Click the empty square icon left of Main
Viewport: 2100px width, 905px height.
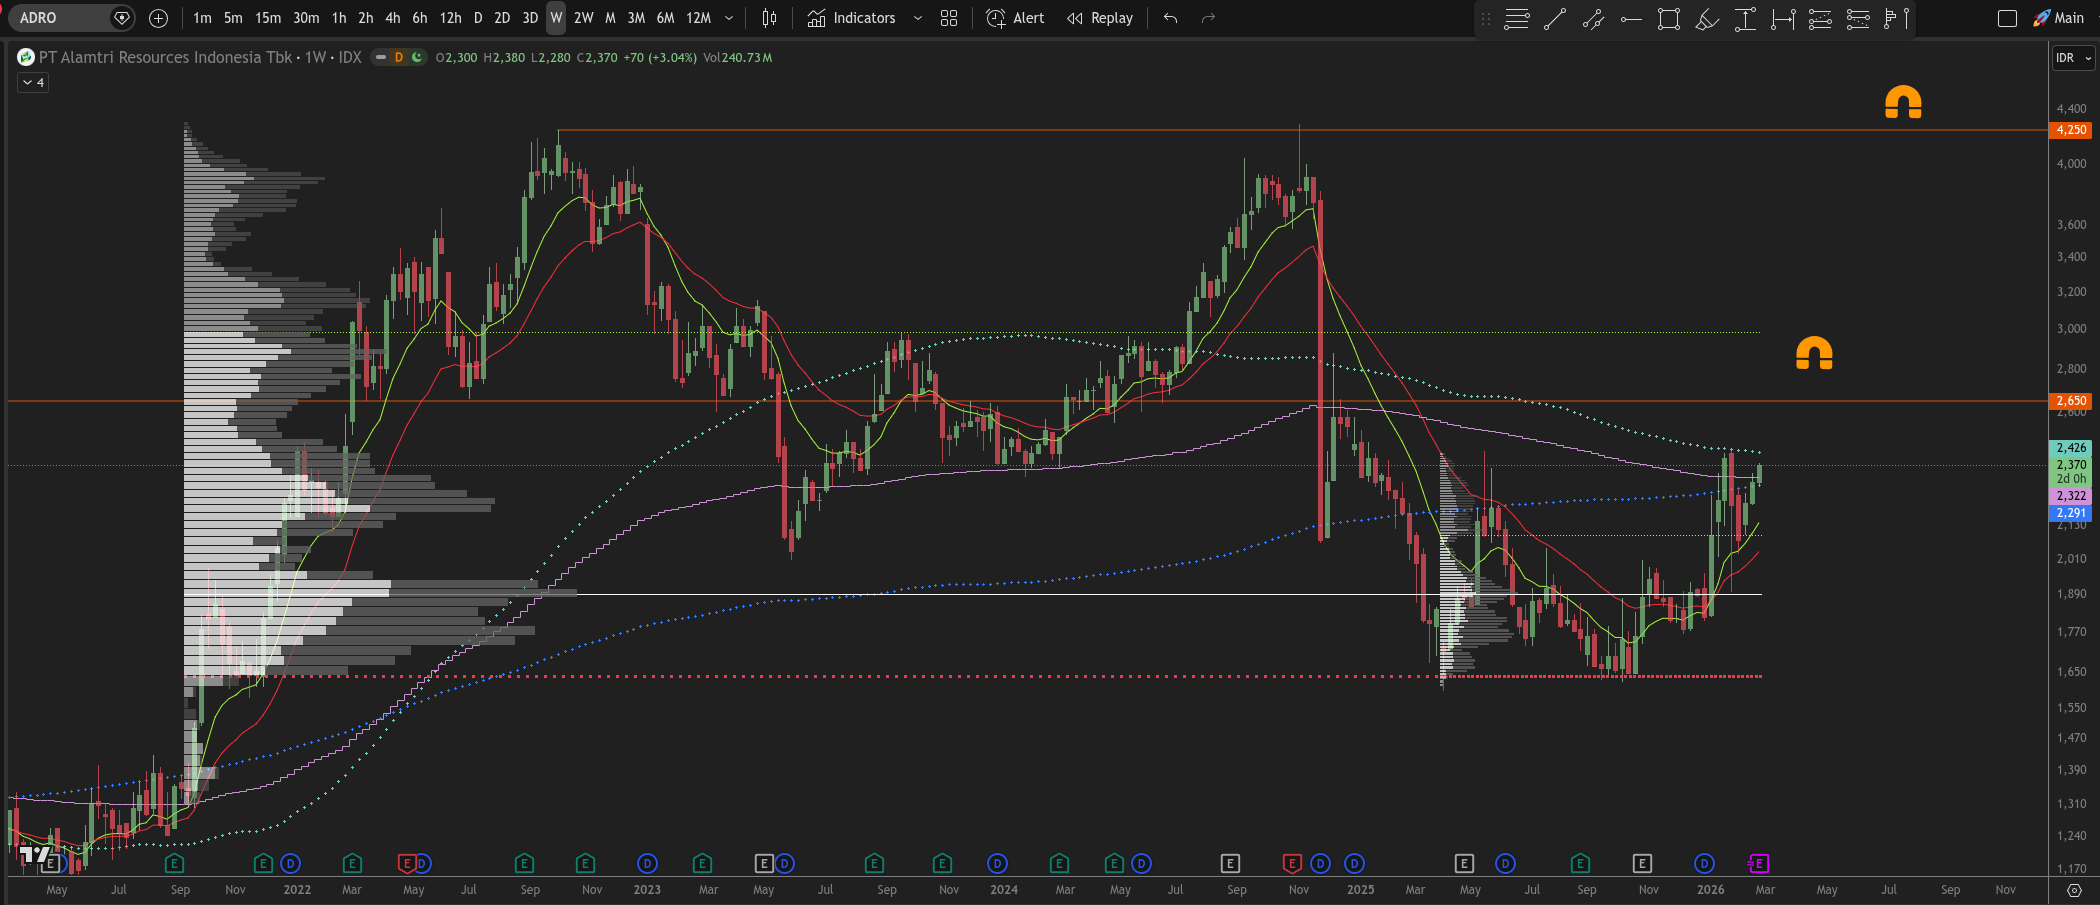2007,18
